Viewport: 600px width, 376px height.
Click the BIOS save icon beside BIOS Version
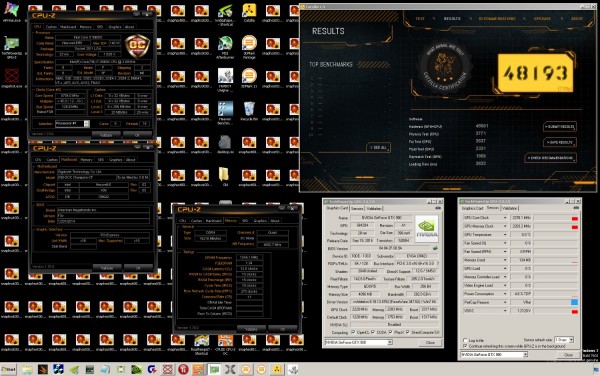tap(435, 249)
